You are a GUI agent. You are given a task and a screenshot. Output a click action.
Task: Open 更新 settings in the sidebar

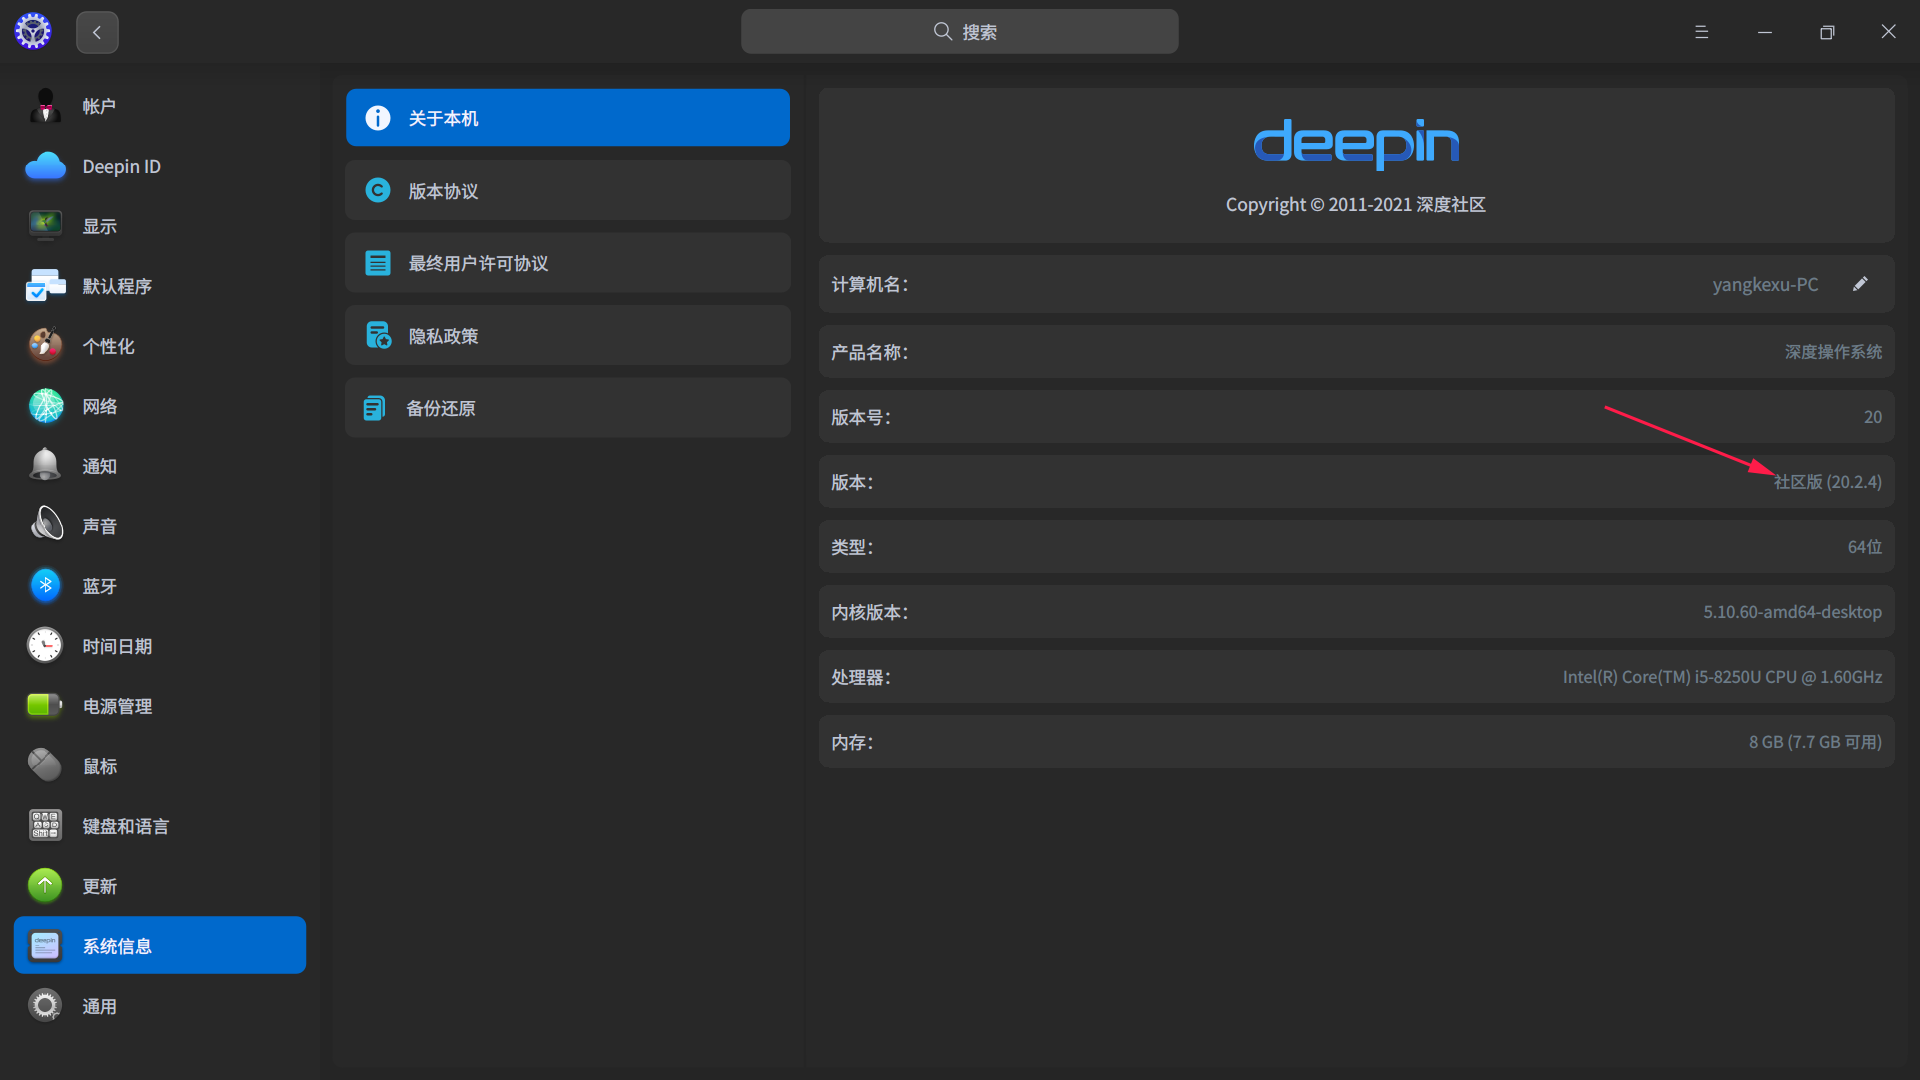pos(99,886)
